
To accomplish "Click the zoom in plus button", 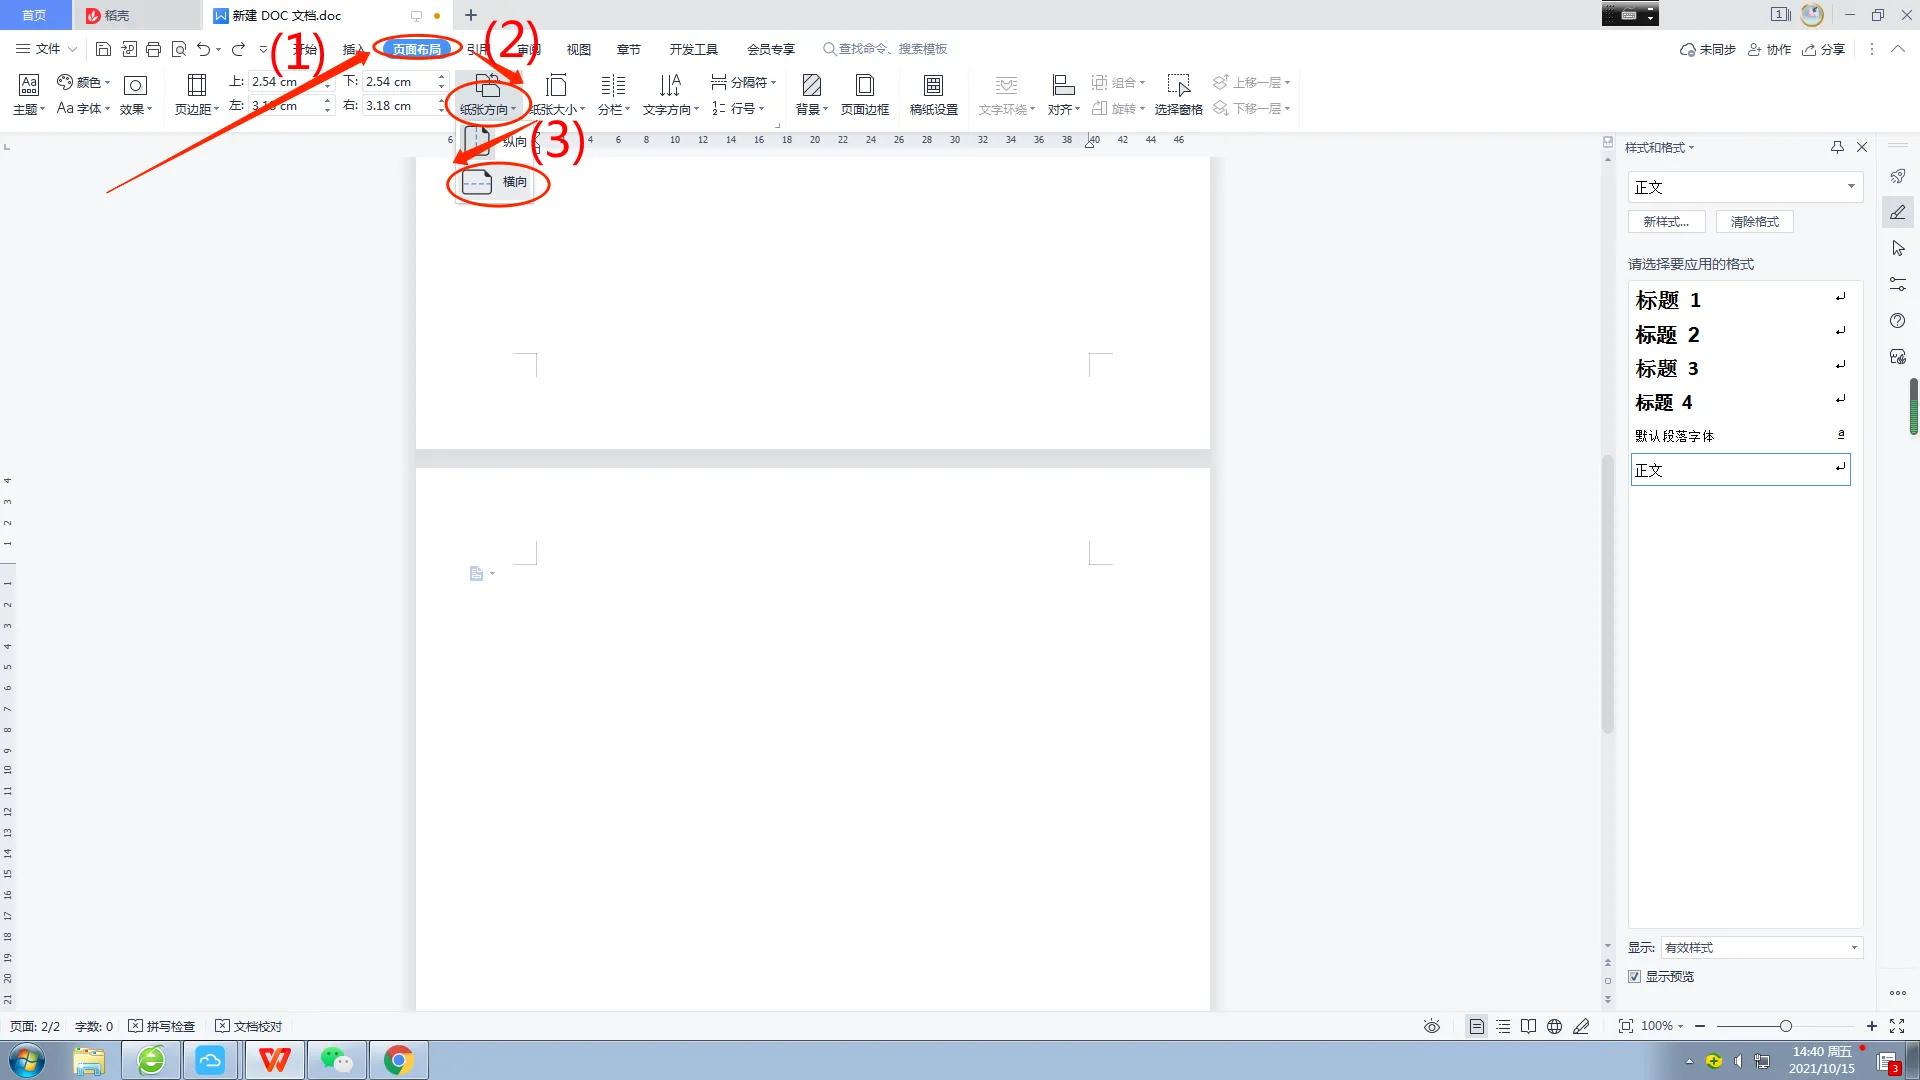I will (x=1872, y=1026).
